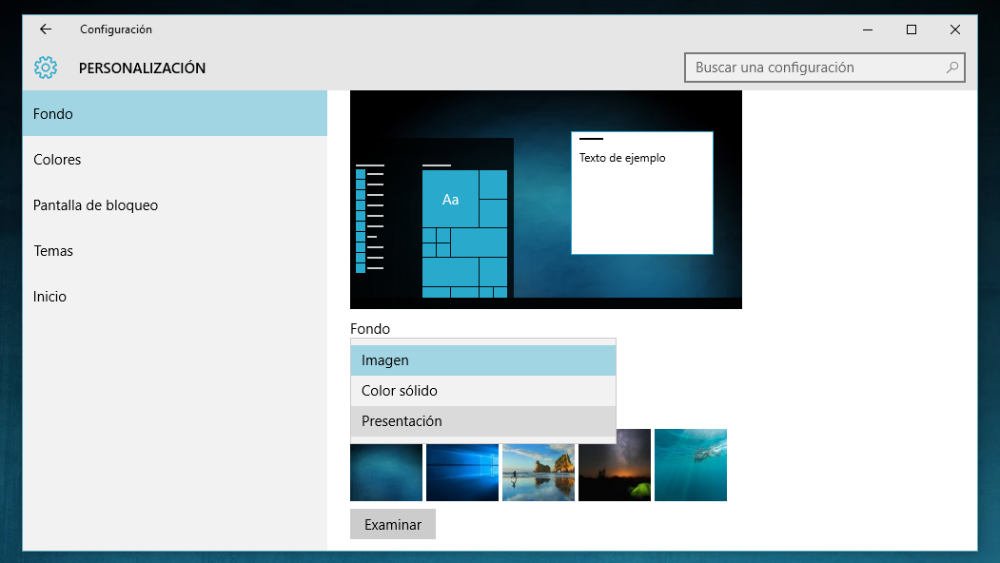Click the Personalización gear icon

(x=45, y=68)
